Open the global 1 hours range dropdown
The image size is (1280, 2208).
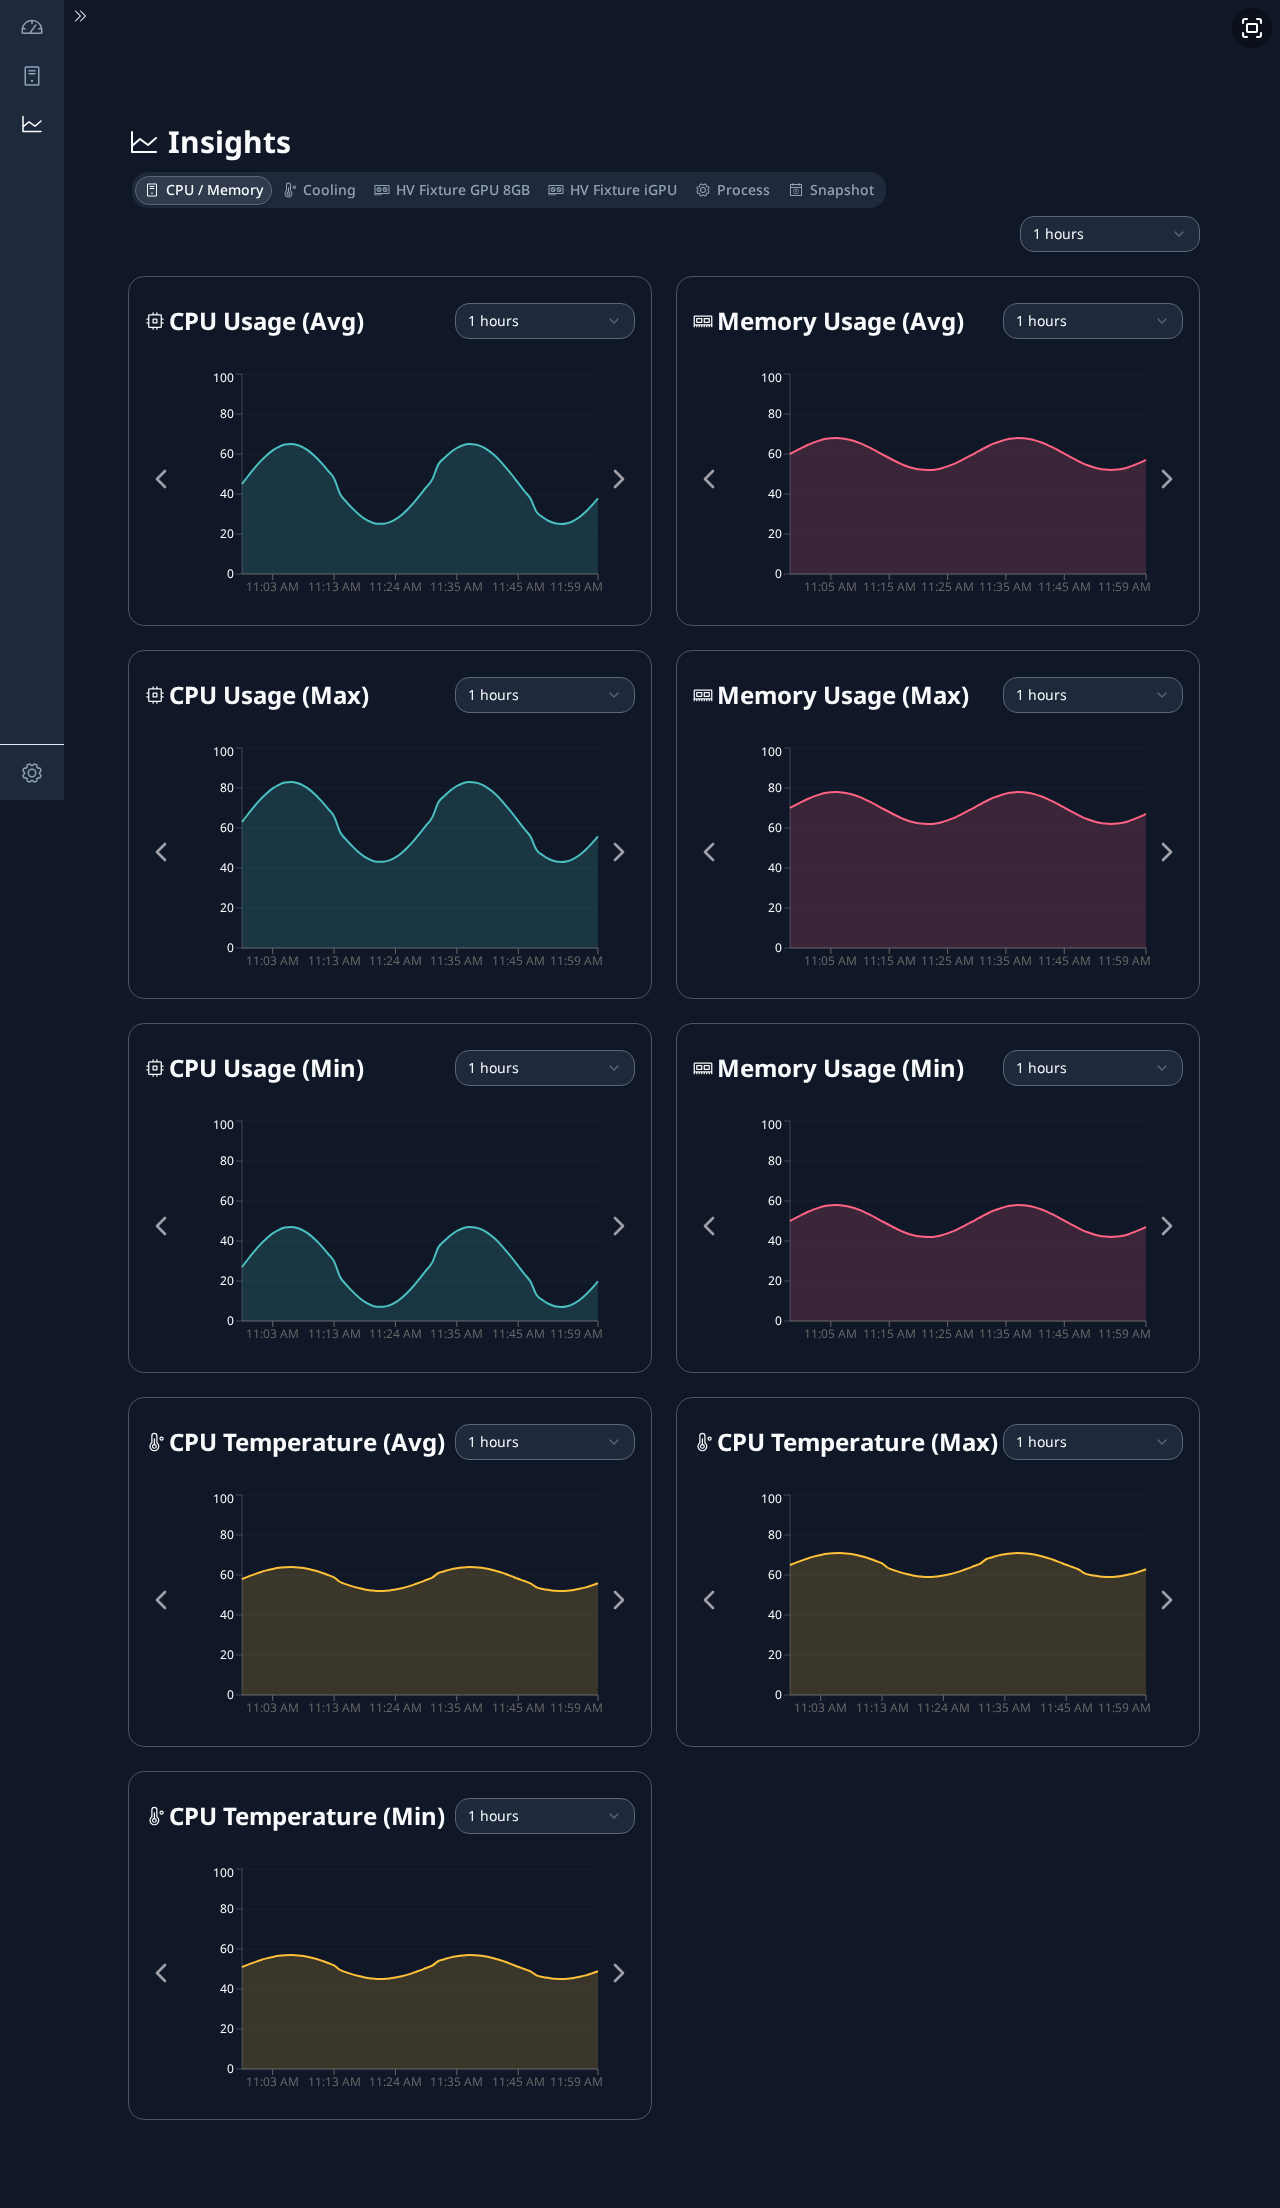[1110, 234]
